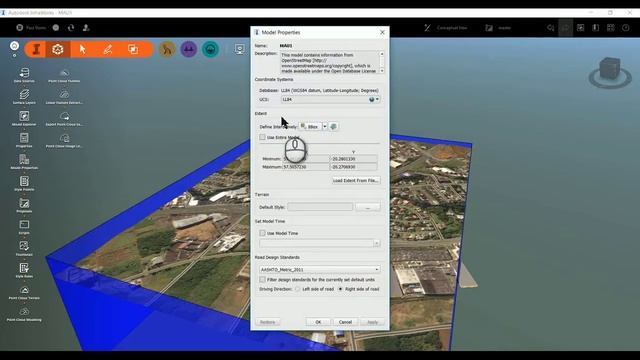Toggle Filter design standards for default units
640x360 pixels.
coord(262,280)
